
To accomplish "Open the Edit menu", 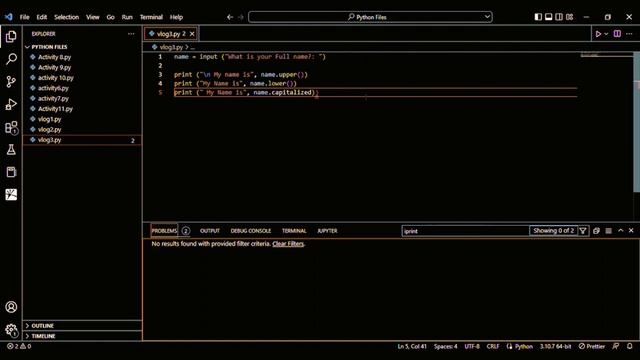I will click(42, 17).
